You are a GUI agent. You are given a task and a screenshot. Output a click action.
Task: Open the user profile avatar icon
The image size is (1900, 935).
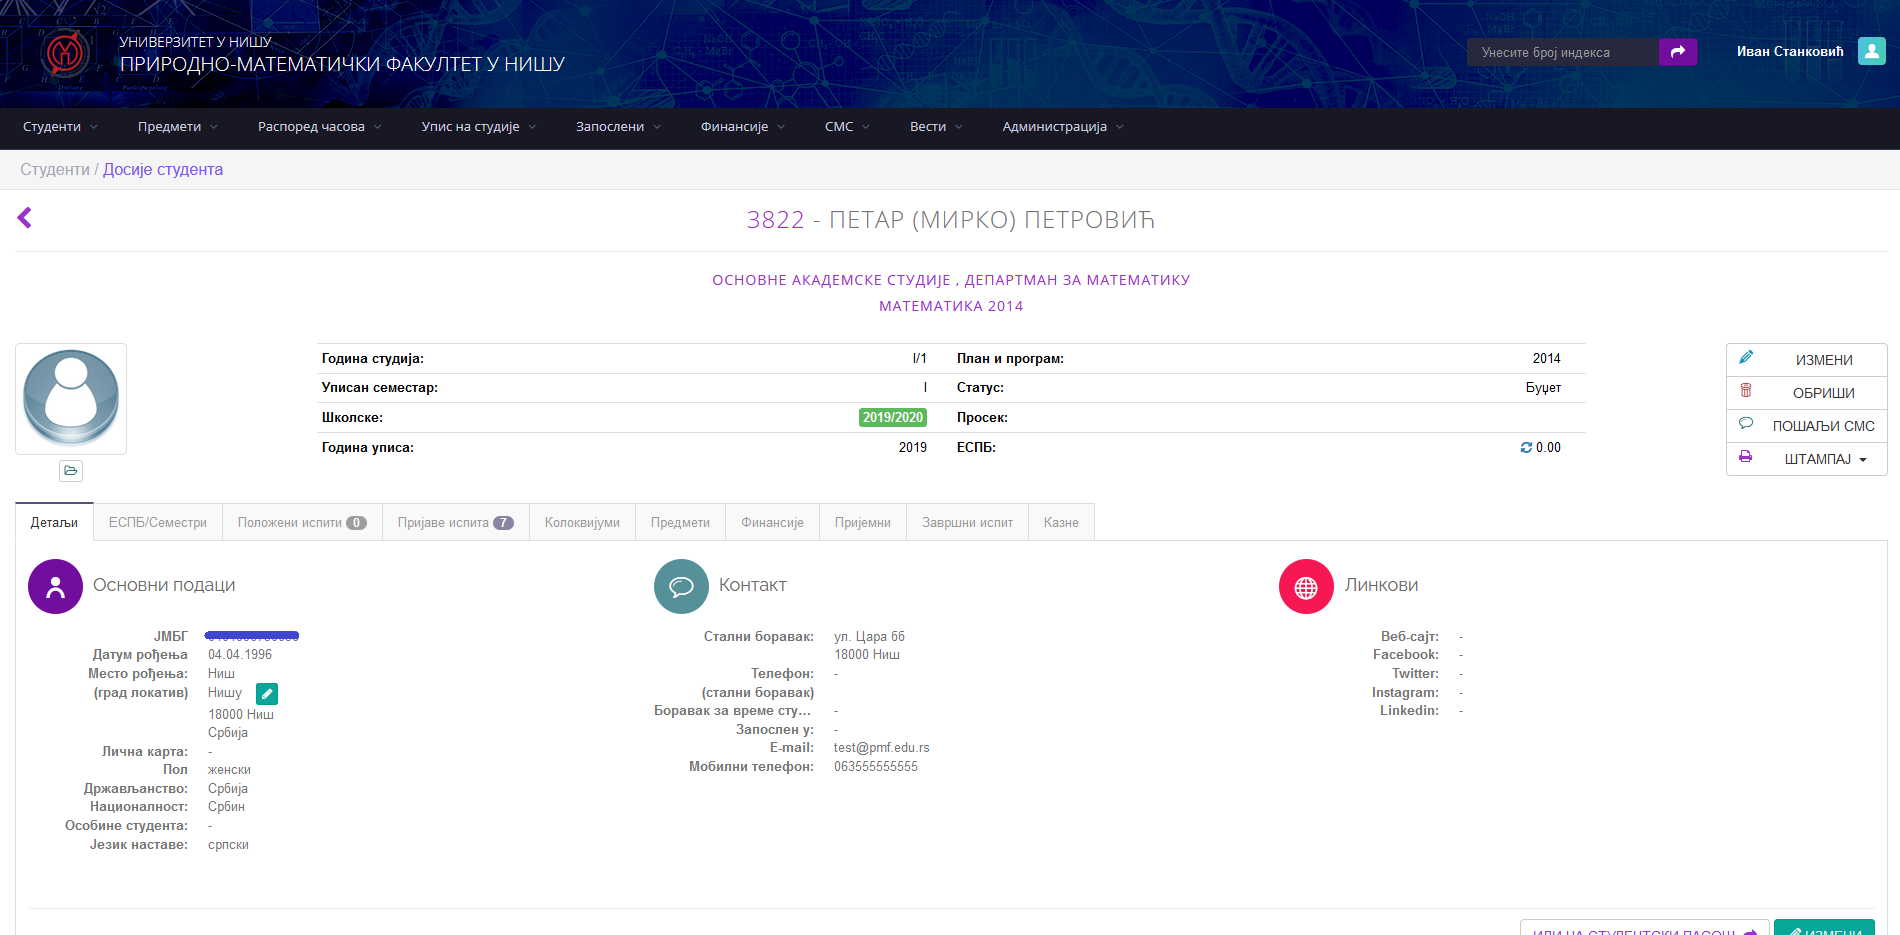[x=1871, y=51]
